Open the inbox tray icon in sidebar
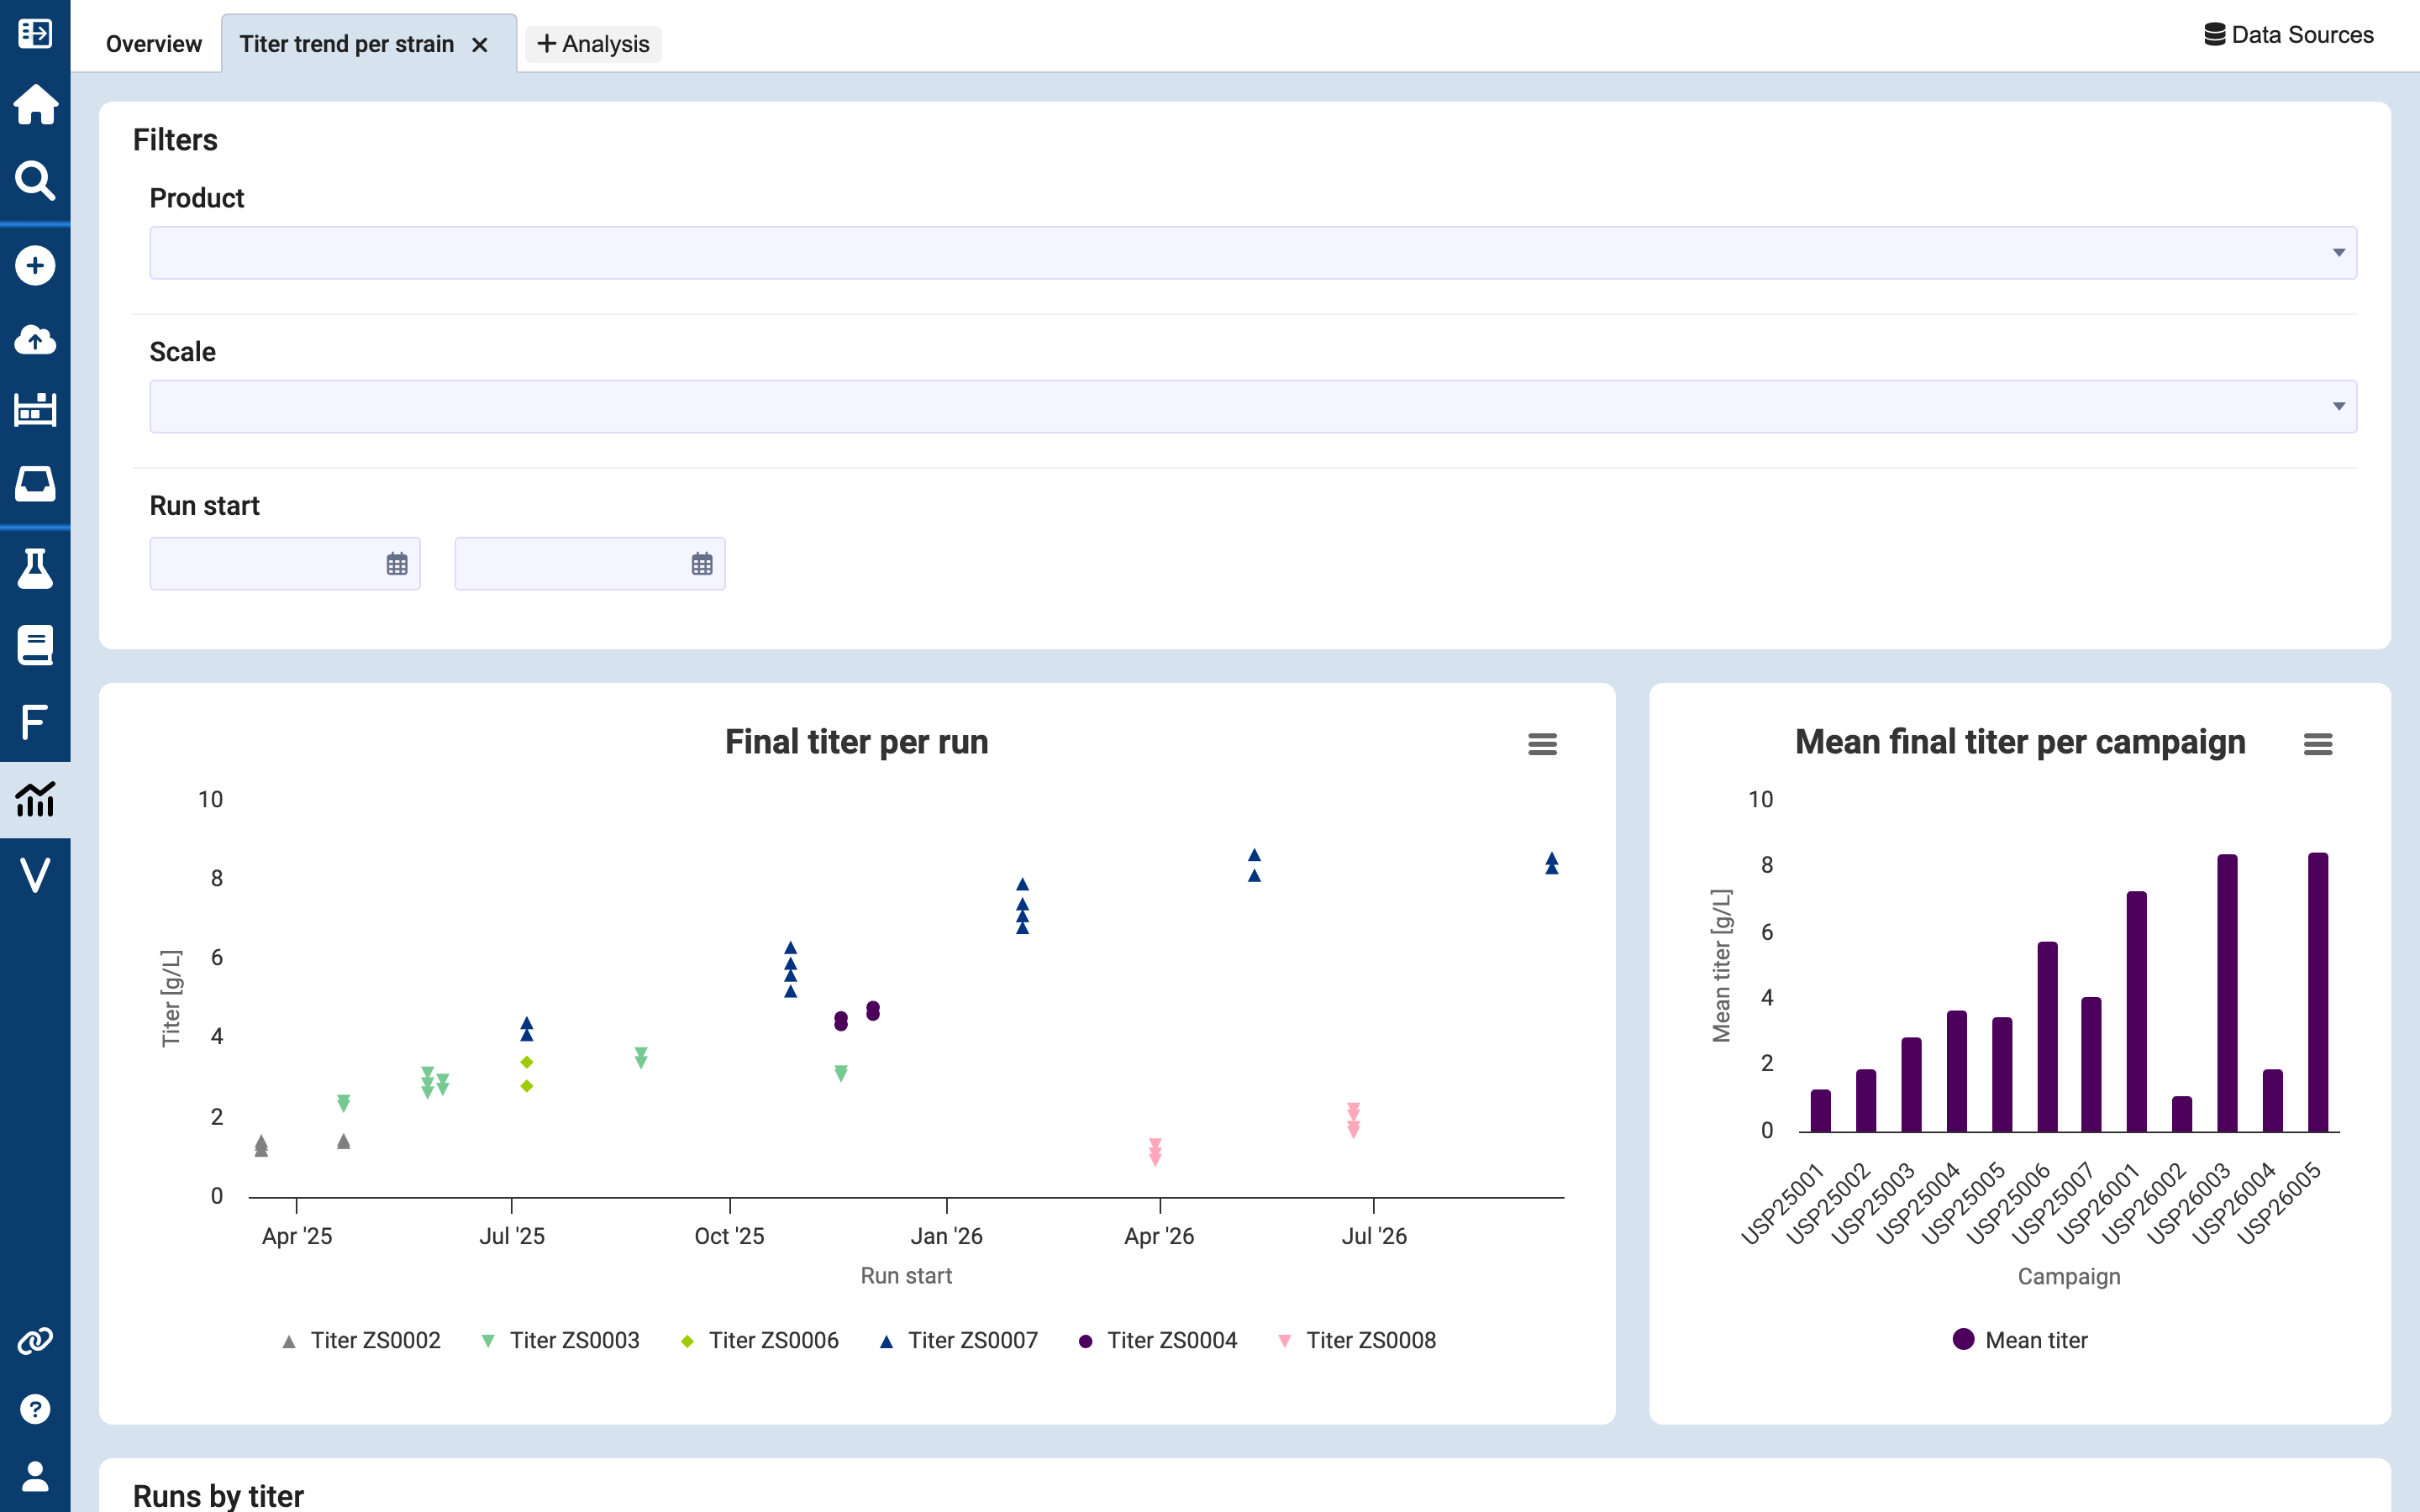Viewport: 2420px width, 1512px height. [x=35, y=483]
